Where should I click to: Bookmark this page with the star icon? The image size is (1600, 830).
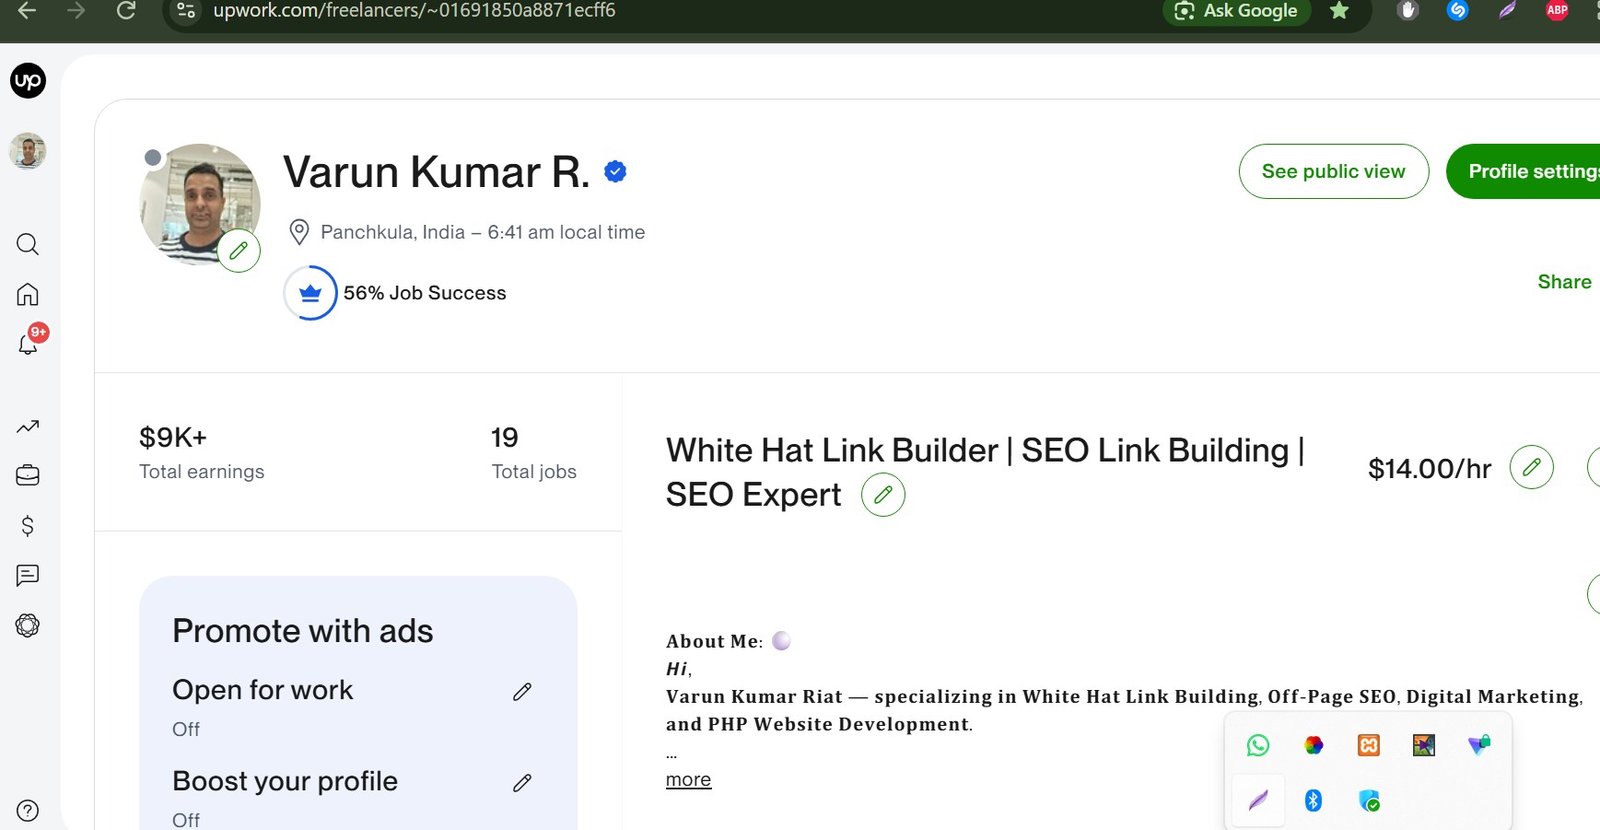(1339, 11)
